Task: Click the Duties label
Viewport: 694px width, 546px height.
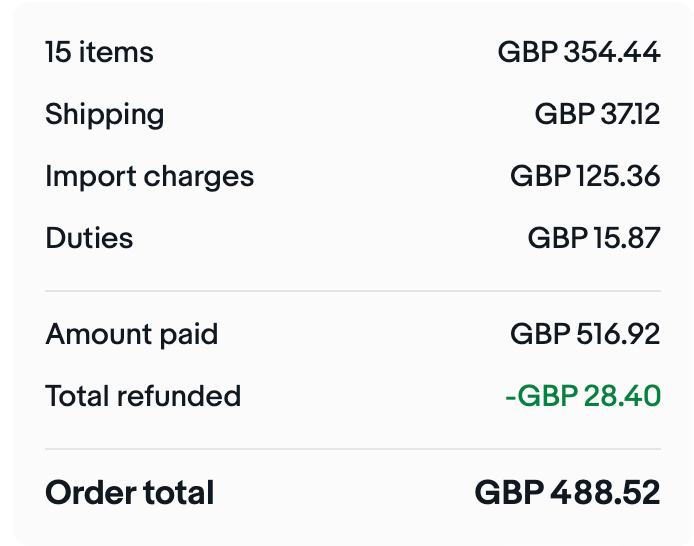Action: pyautogui.click(x=89, y=238)
